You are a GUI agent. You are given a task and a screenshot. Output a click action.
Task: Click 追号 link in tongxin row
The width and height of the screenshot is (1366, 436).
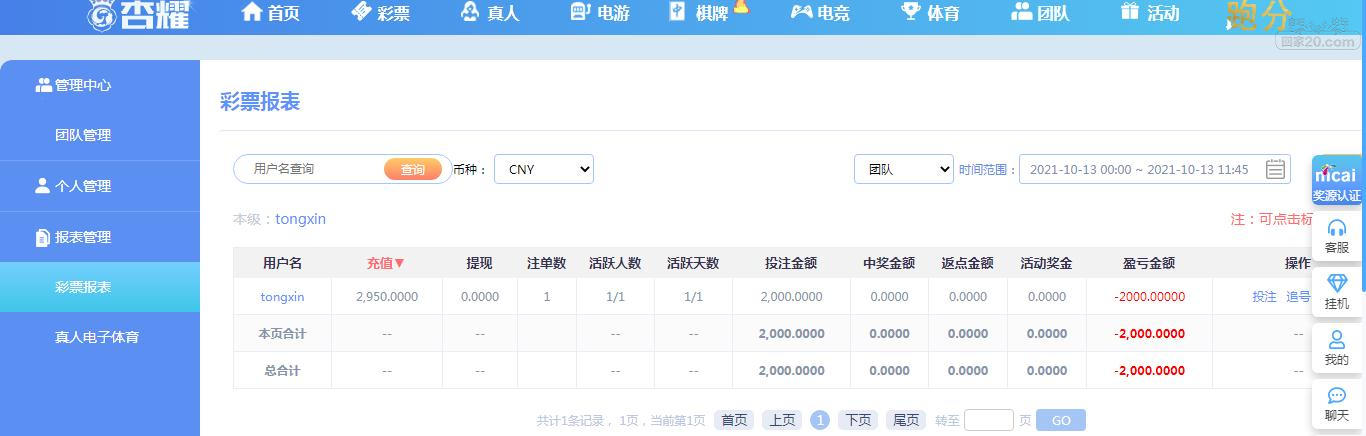tap(1298, 297)
